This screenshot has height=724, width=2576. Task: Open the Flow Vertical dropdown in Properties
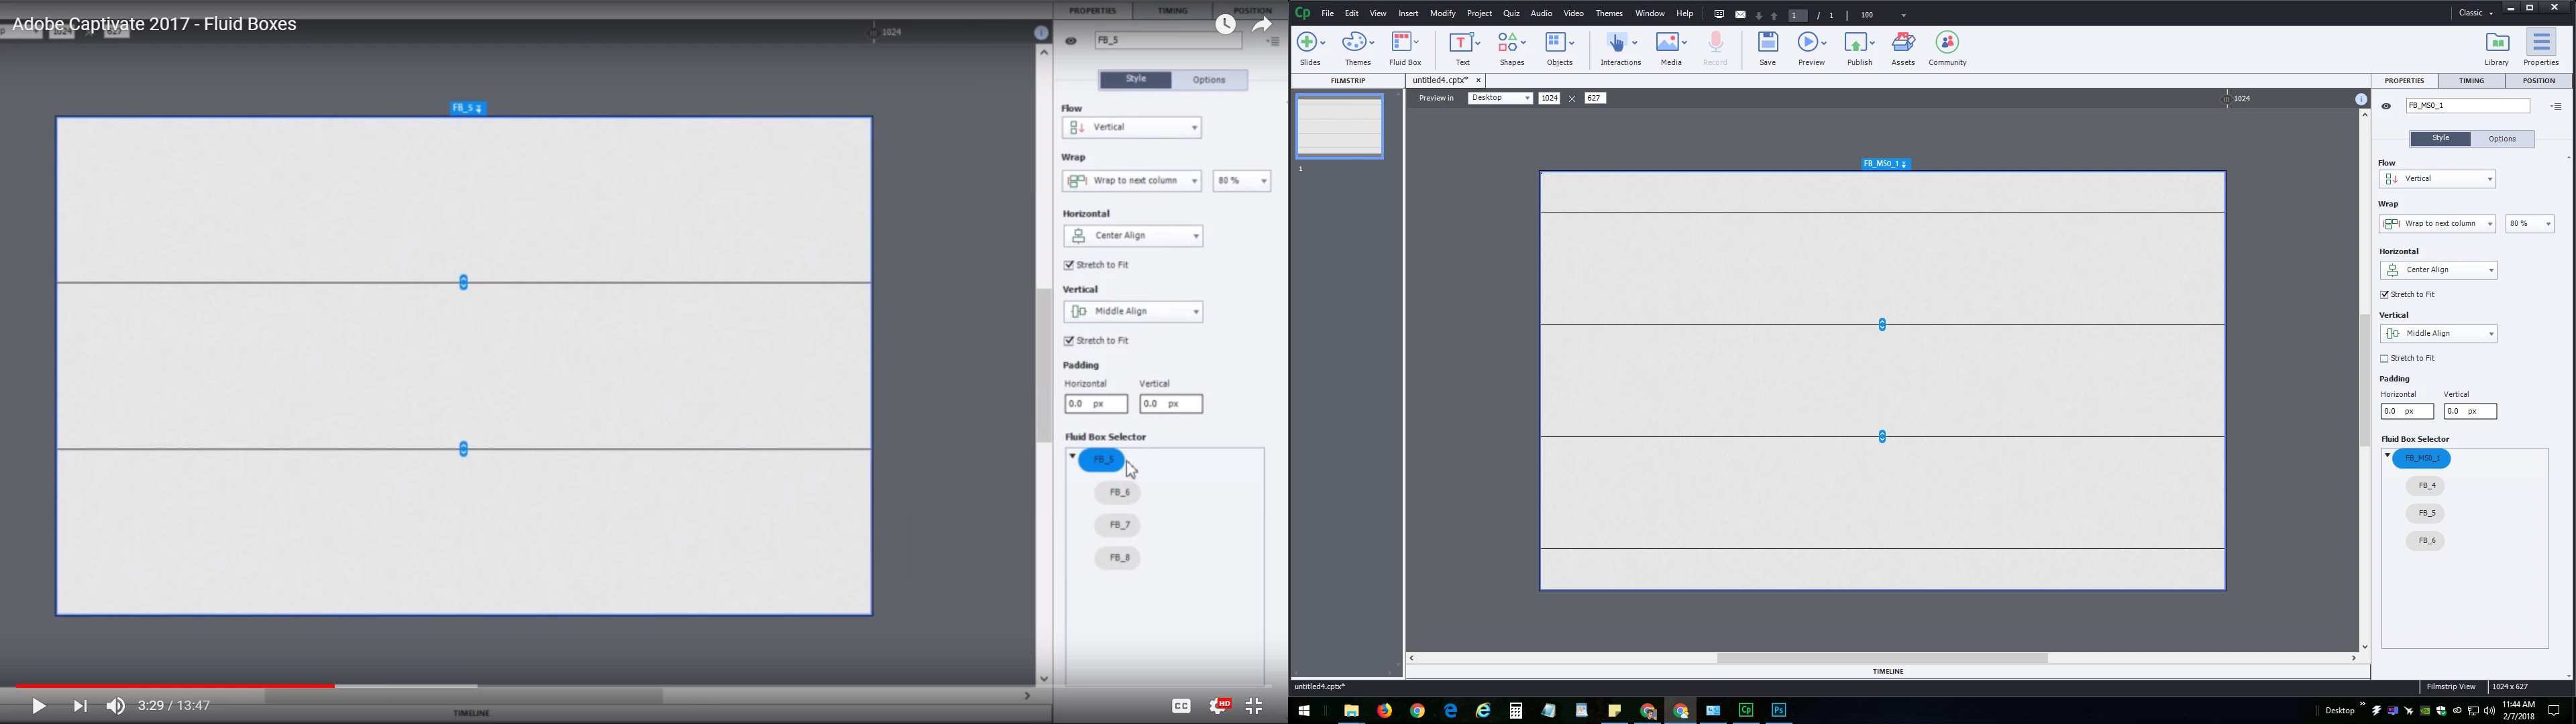click(x=2437, y=179)
